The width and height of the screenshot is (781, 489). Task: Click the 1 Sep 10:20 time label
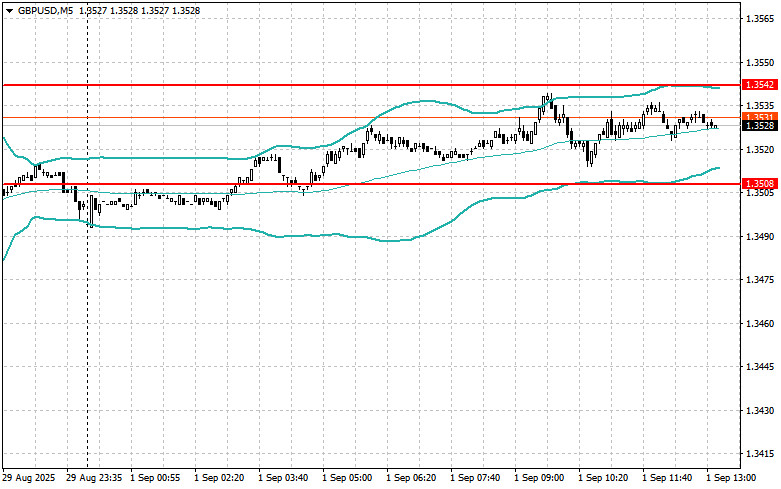pos(603,478)
